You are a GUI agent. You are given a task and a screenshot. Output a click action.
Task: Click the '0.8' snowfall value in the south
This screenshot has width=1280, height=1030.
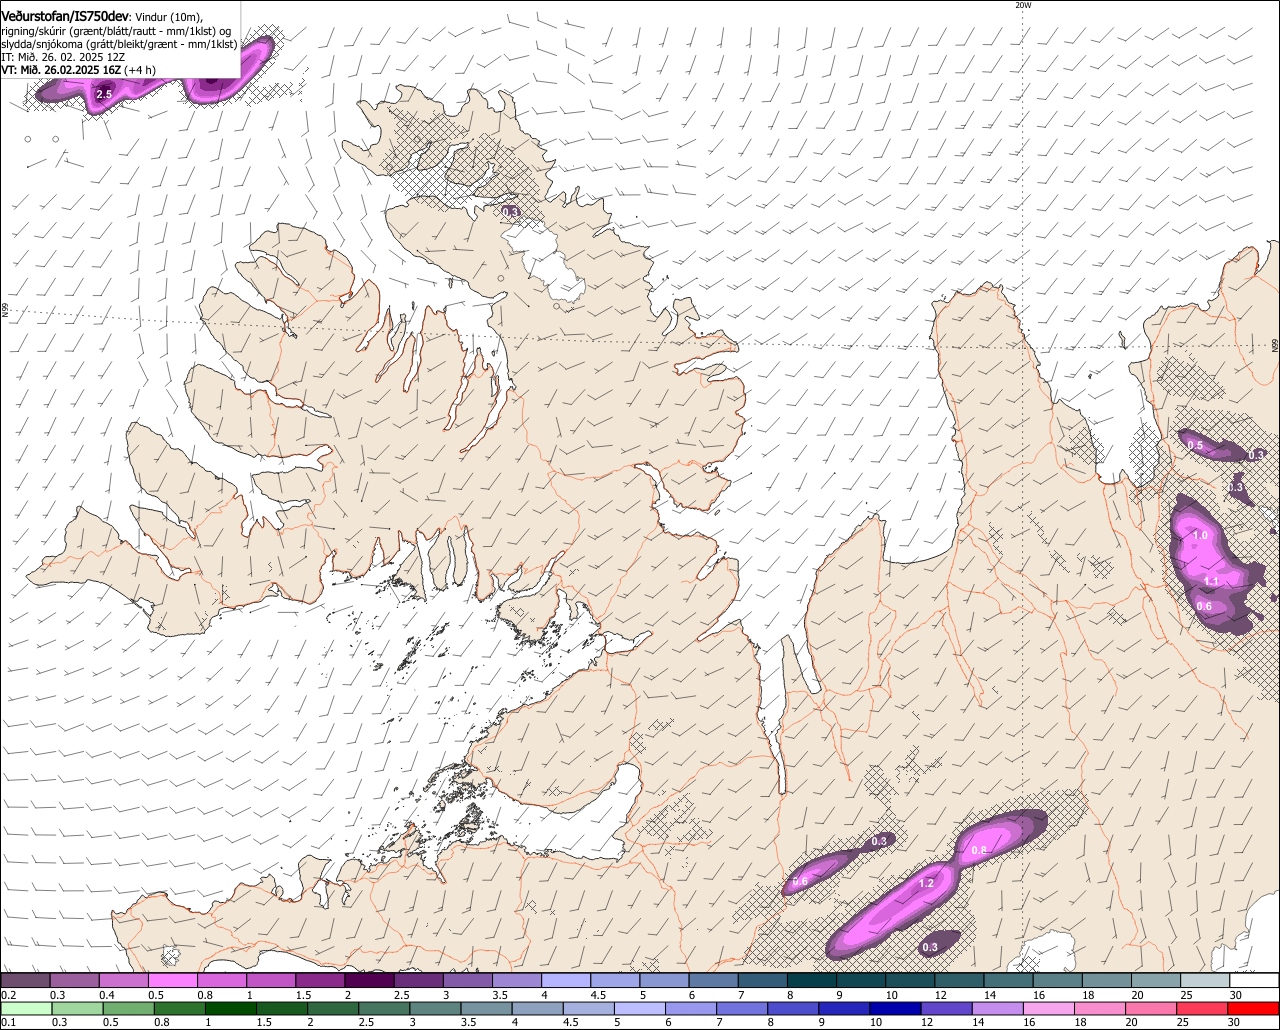[x=979, y=852]
